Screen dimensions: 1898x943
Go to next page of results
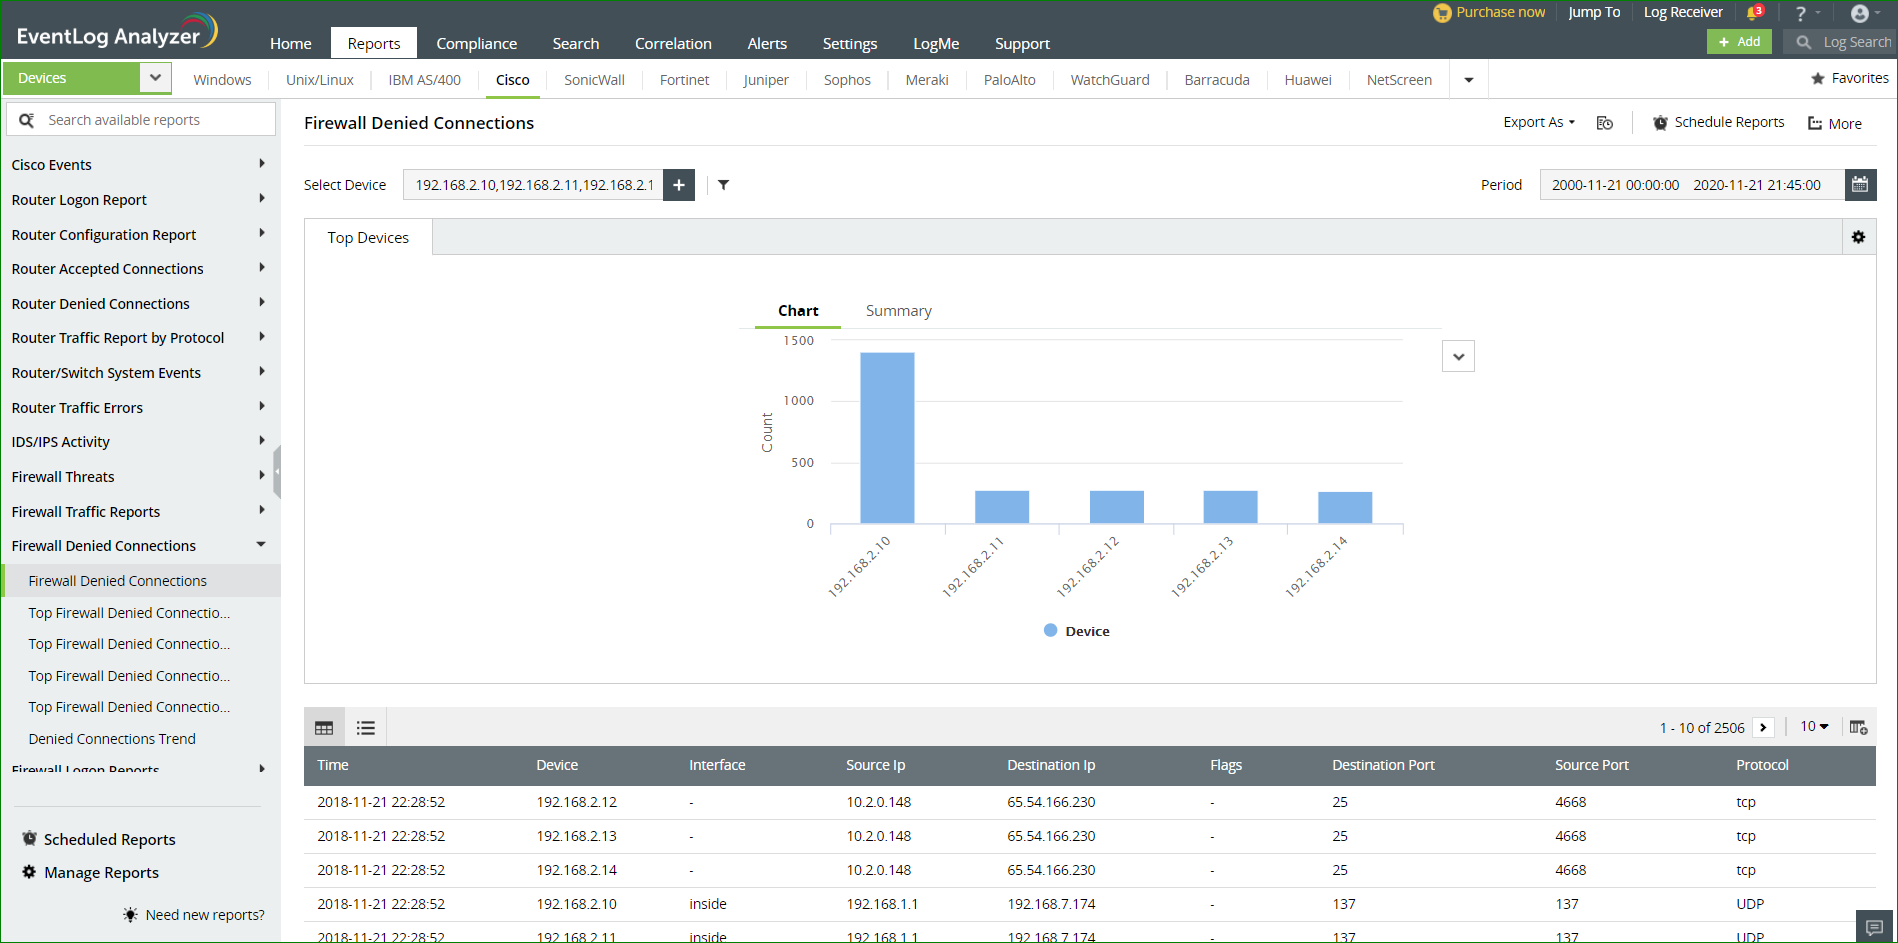[1764, 728]
